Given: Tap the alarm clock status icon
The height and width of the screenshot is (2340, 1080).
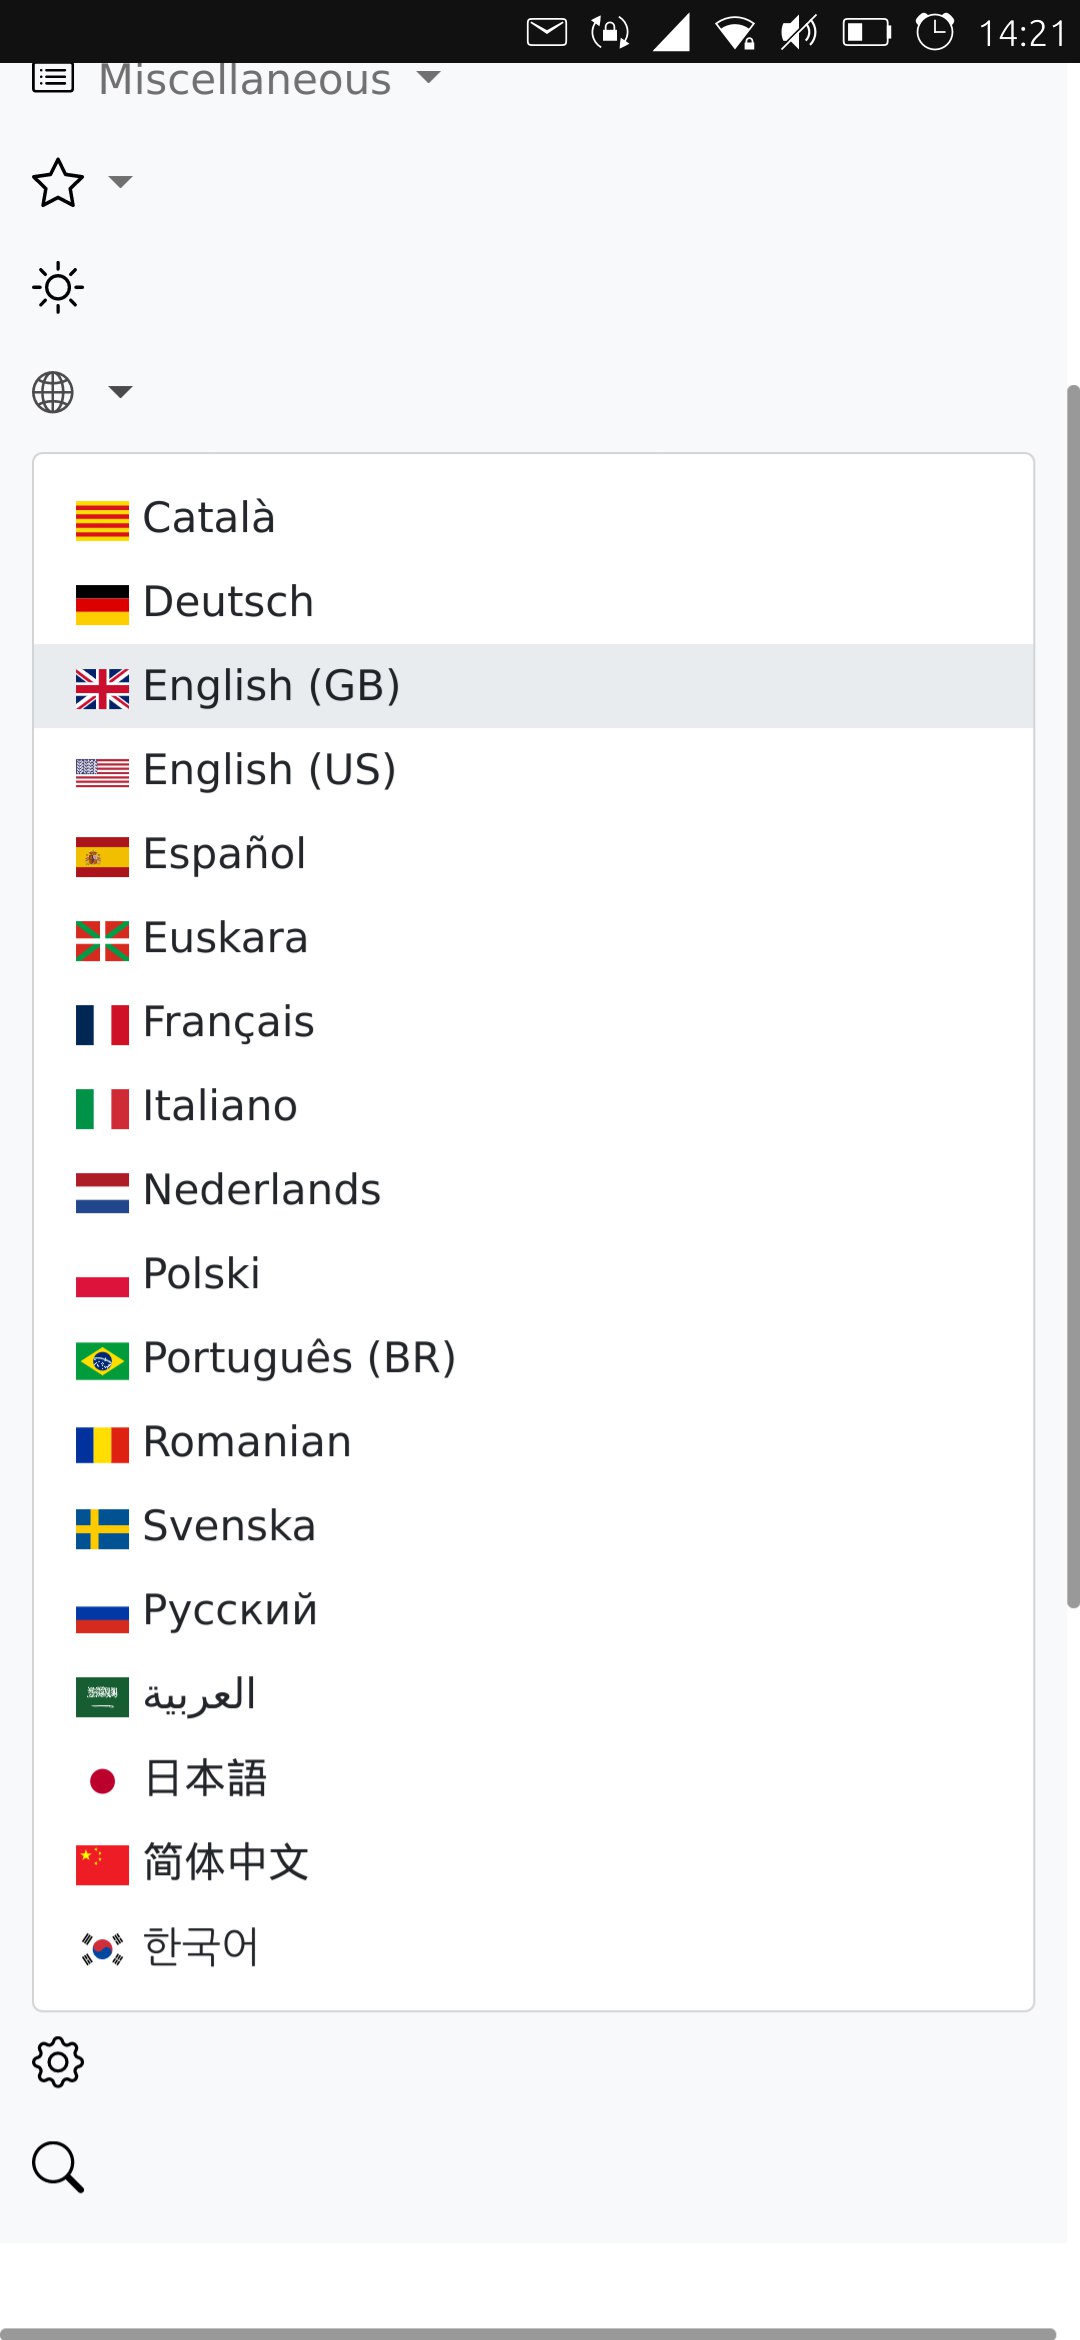Looking at the screenshot, I should tap(935, 32).
